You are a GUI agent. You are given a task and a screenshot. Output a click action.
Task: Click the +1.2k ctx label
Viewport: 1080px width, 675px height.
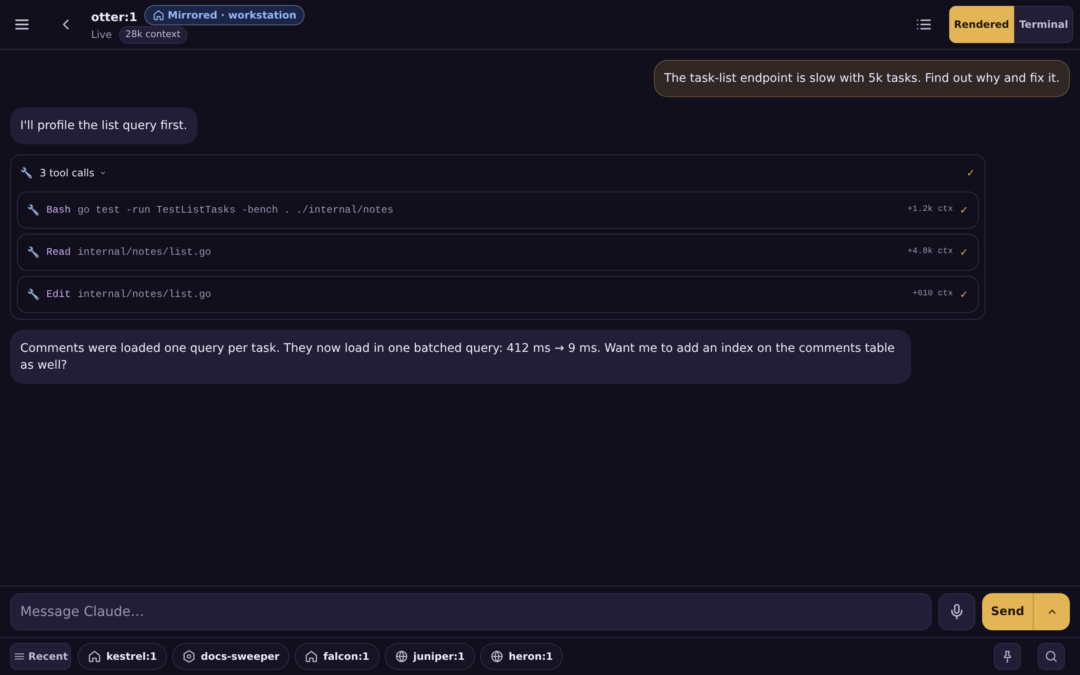[930, 209]
